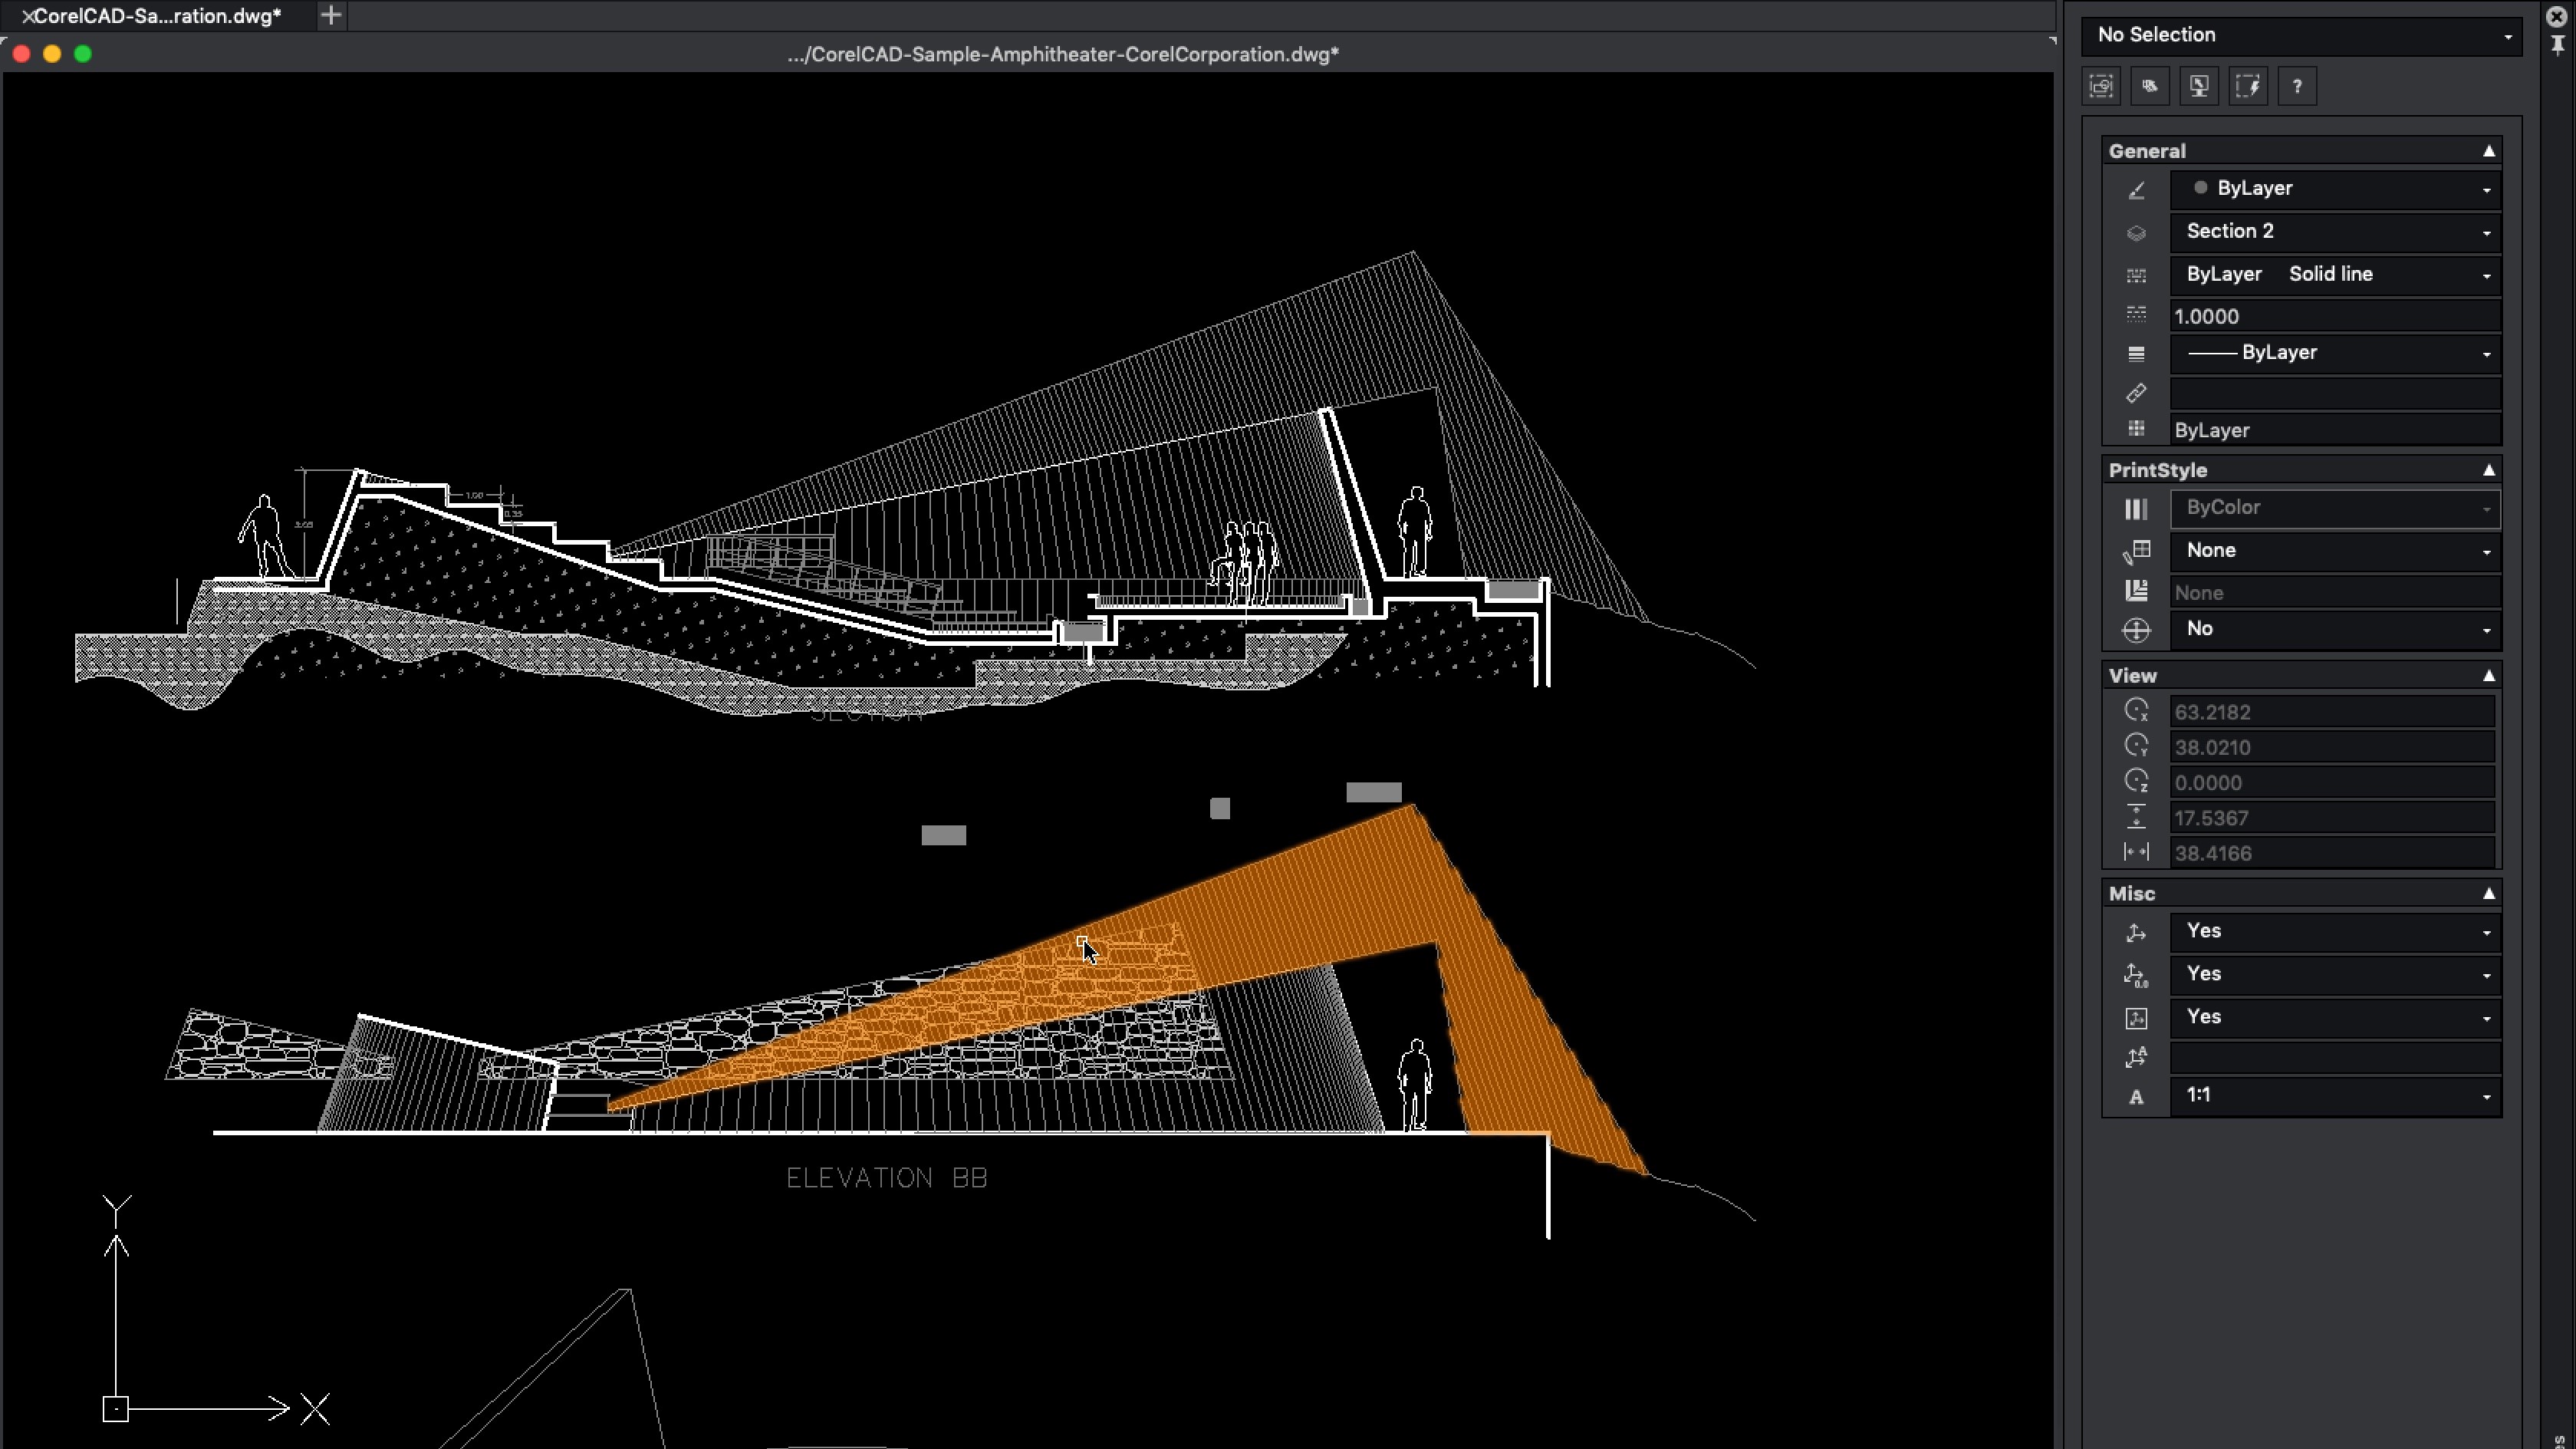This screenshot has height=1449, width=2576.
Task: Click the CCS name icon
Action: tap(2136, 1057)
